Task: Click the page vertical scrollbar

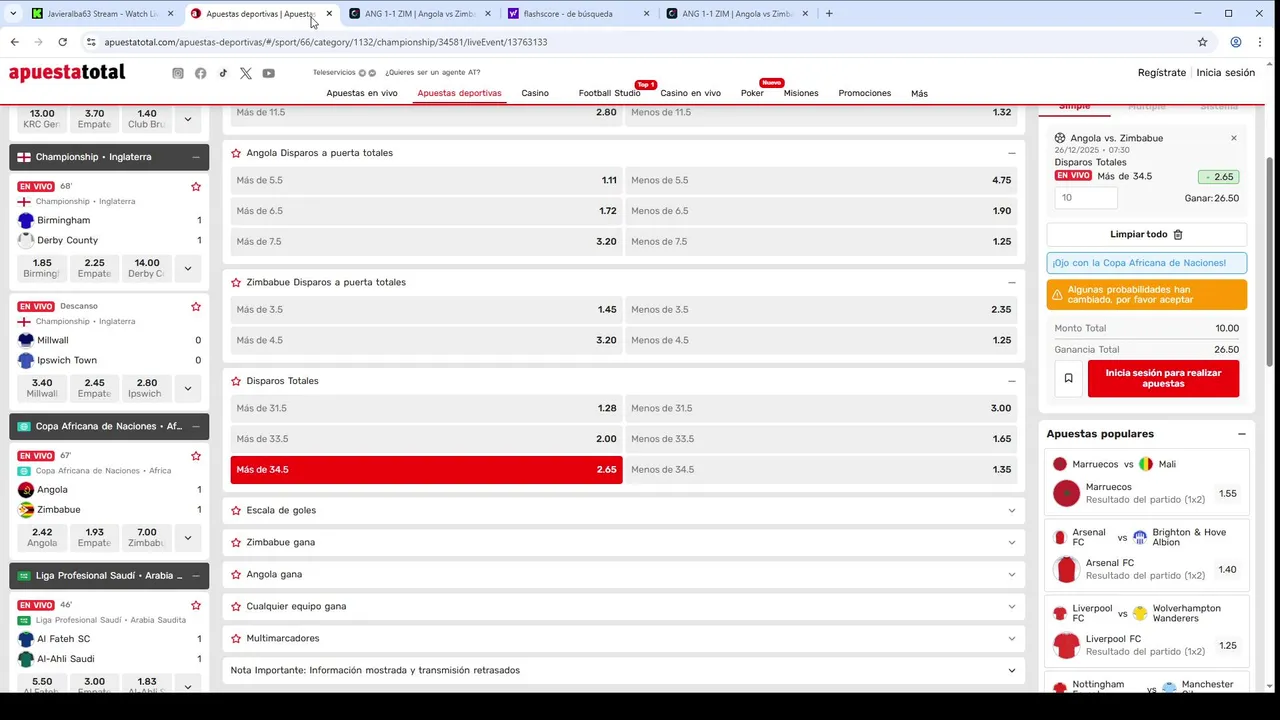Action: 1272,260
